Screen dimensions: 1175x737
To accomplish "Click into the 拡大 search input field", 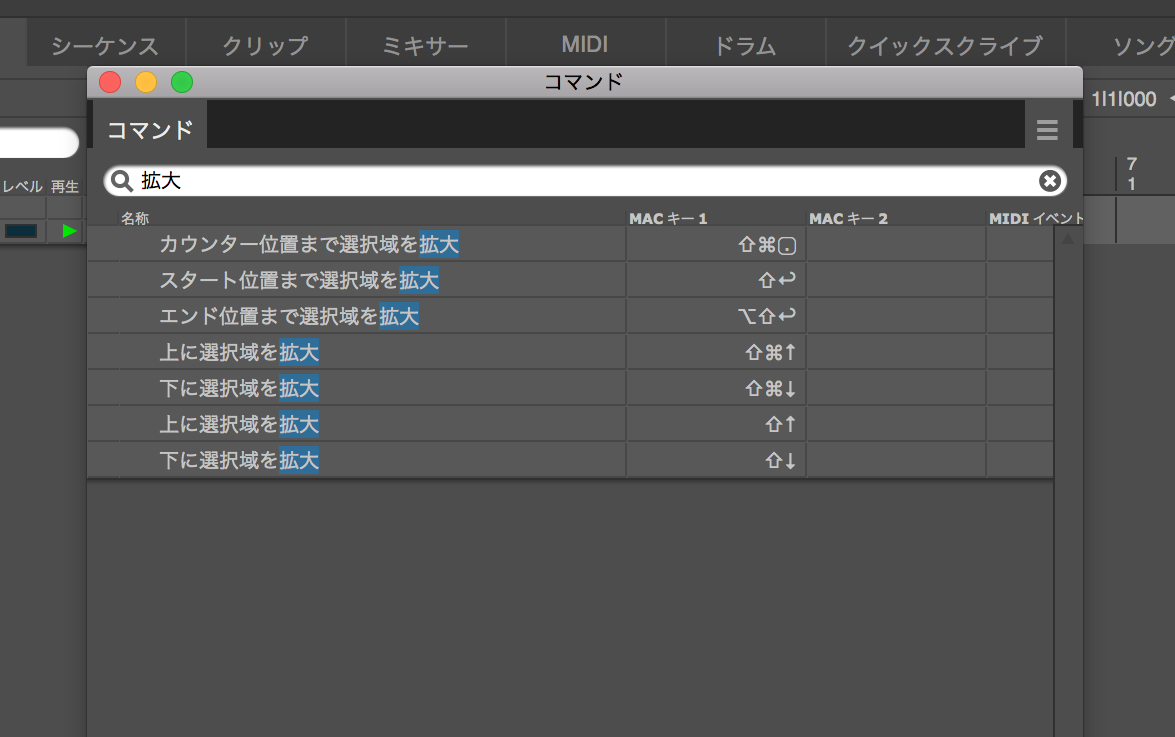I will click(x=580, y=181).
